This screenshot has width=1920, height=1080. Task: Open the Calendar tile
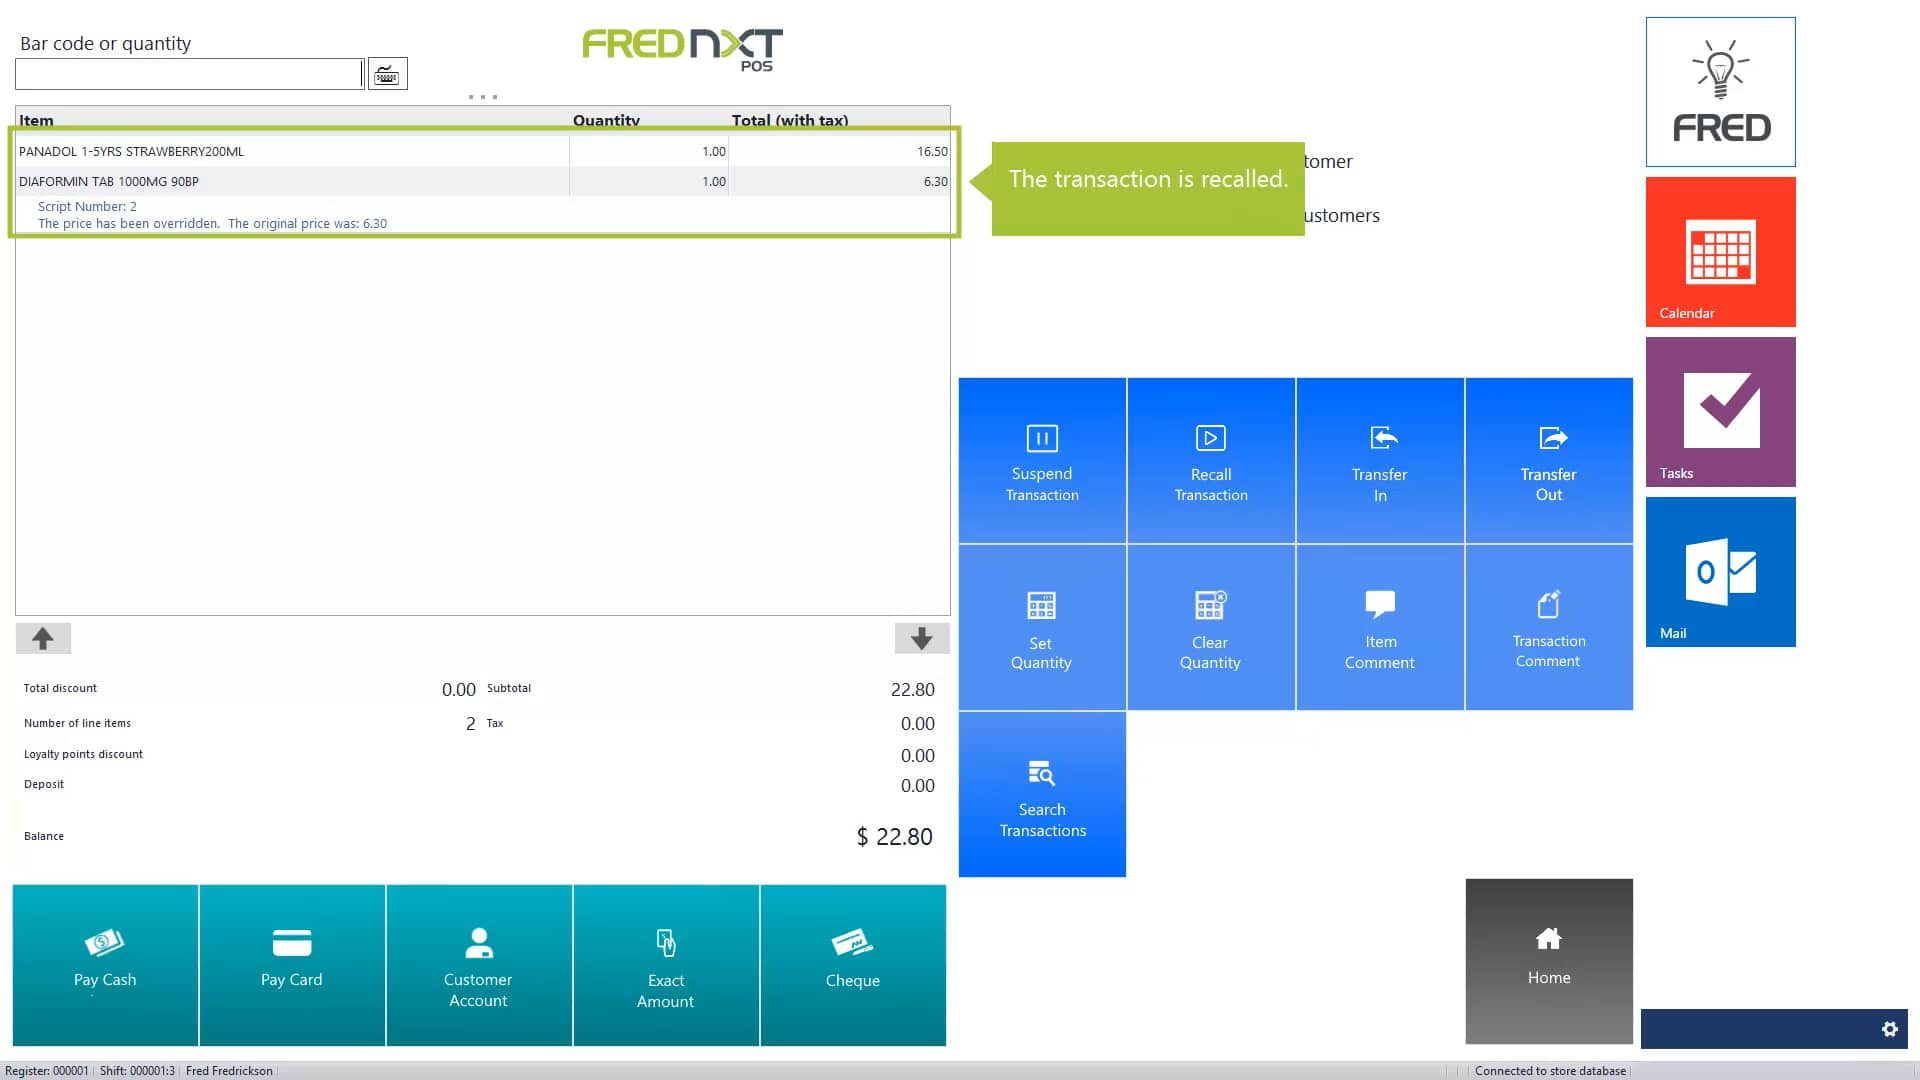1719,251
